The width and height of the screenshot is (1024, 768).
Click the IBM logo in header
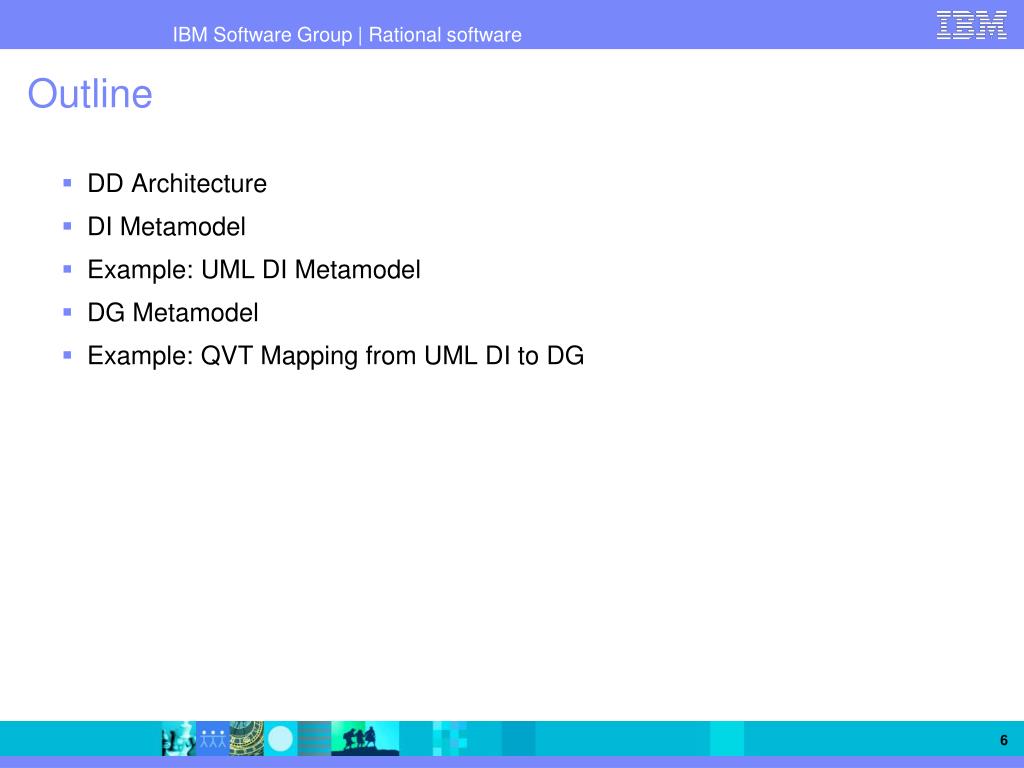971,25
